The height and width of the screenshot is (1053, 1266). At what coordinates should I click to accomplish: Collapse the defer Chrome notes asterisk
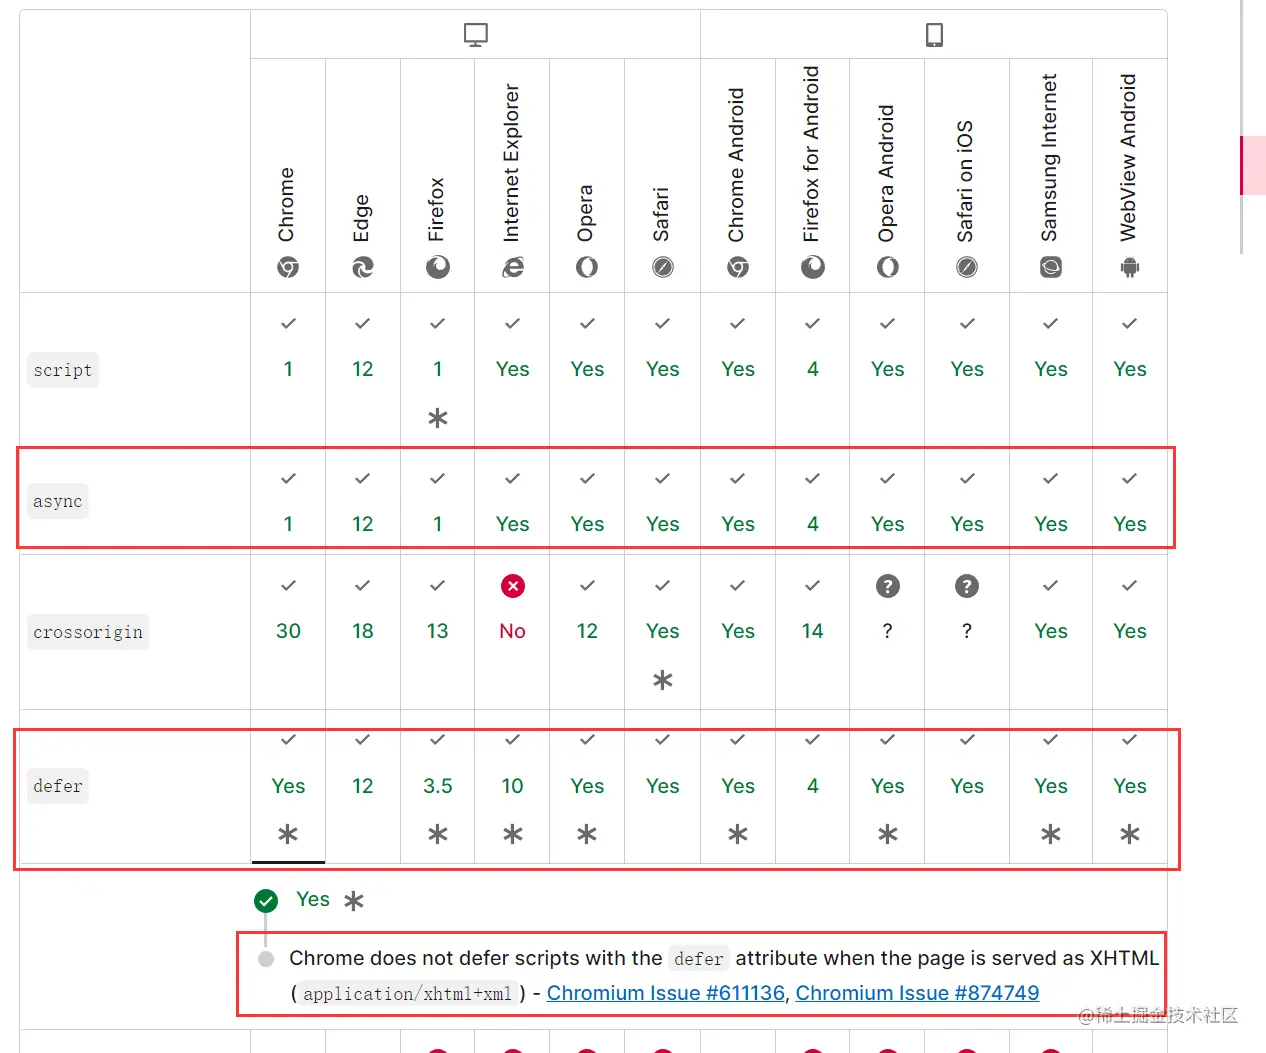(x=288, y=834)
